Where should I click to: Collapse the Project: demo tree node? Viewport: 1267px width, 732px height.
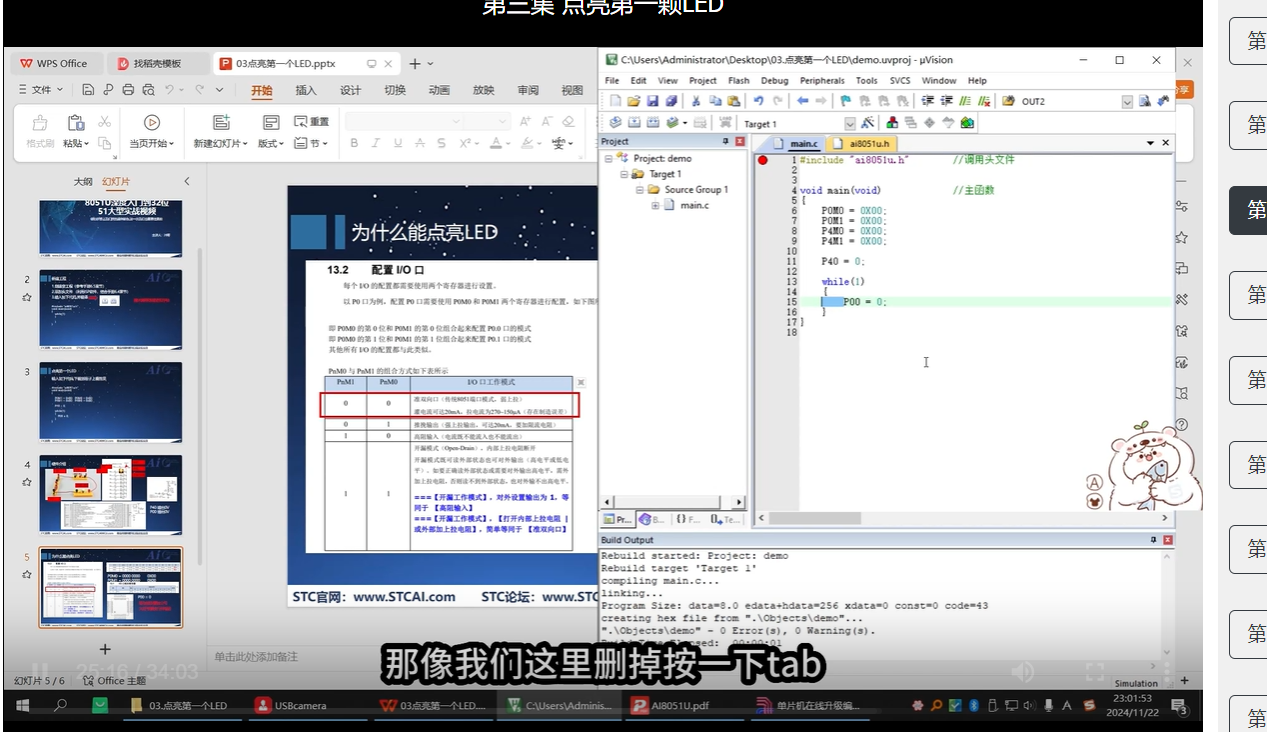pyautogui.click(x=608, y=159)
